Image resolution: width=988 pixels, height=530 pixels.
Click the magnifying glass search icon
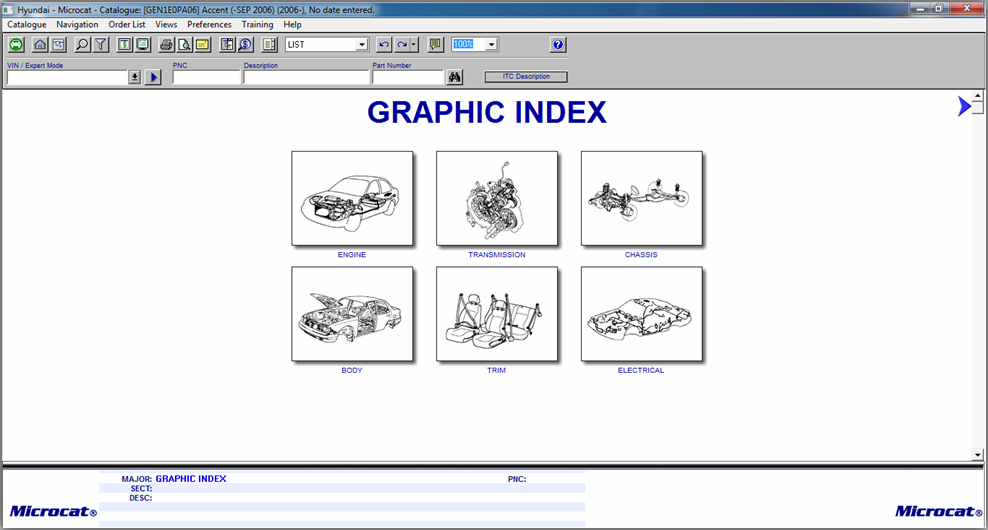point(82,45)
